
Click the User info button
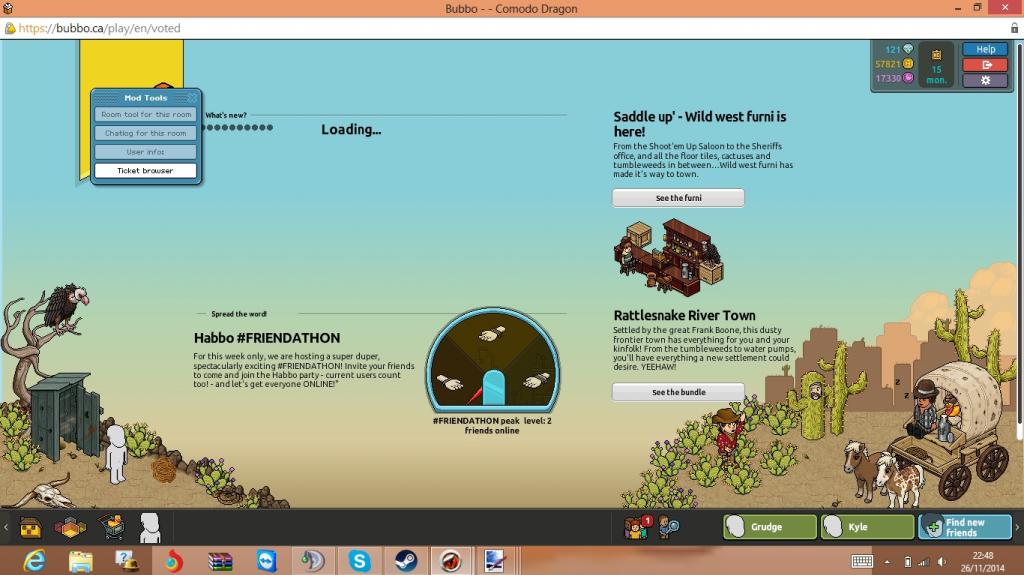pos(146,152)
